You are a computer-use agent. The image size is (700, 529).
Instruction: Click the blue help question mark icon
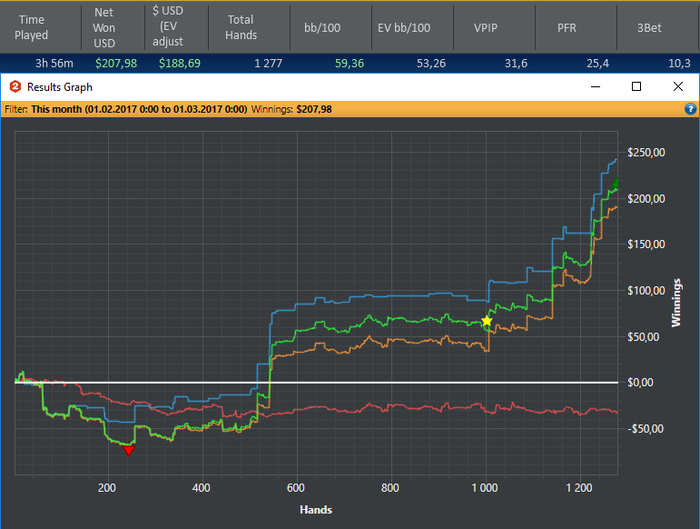[x=690, y=109]
